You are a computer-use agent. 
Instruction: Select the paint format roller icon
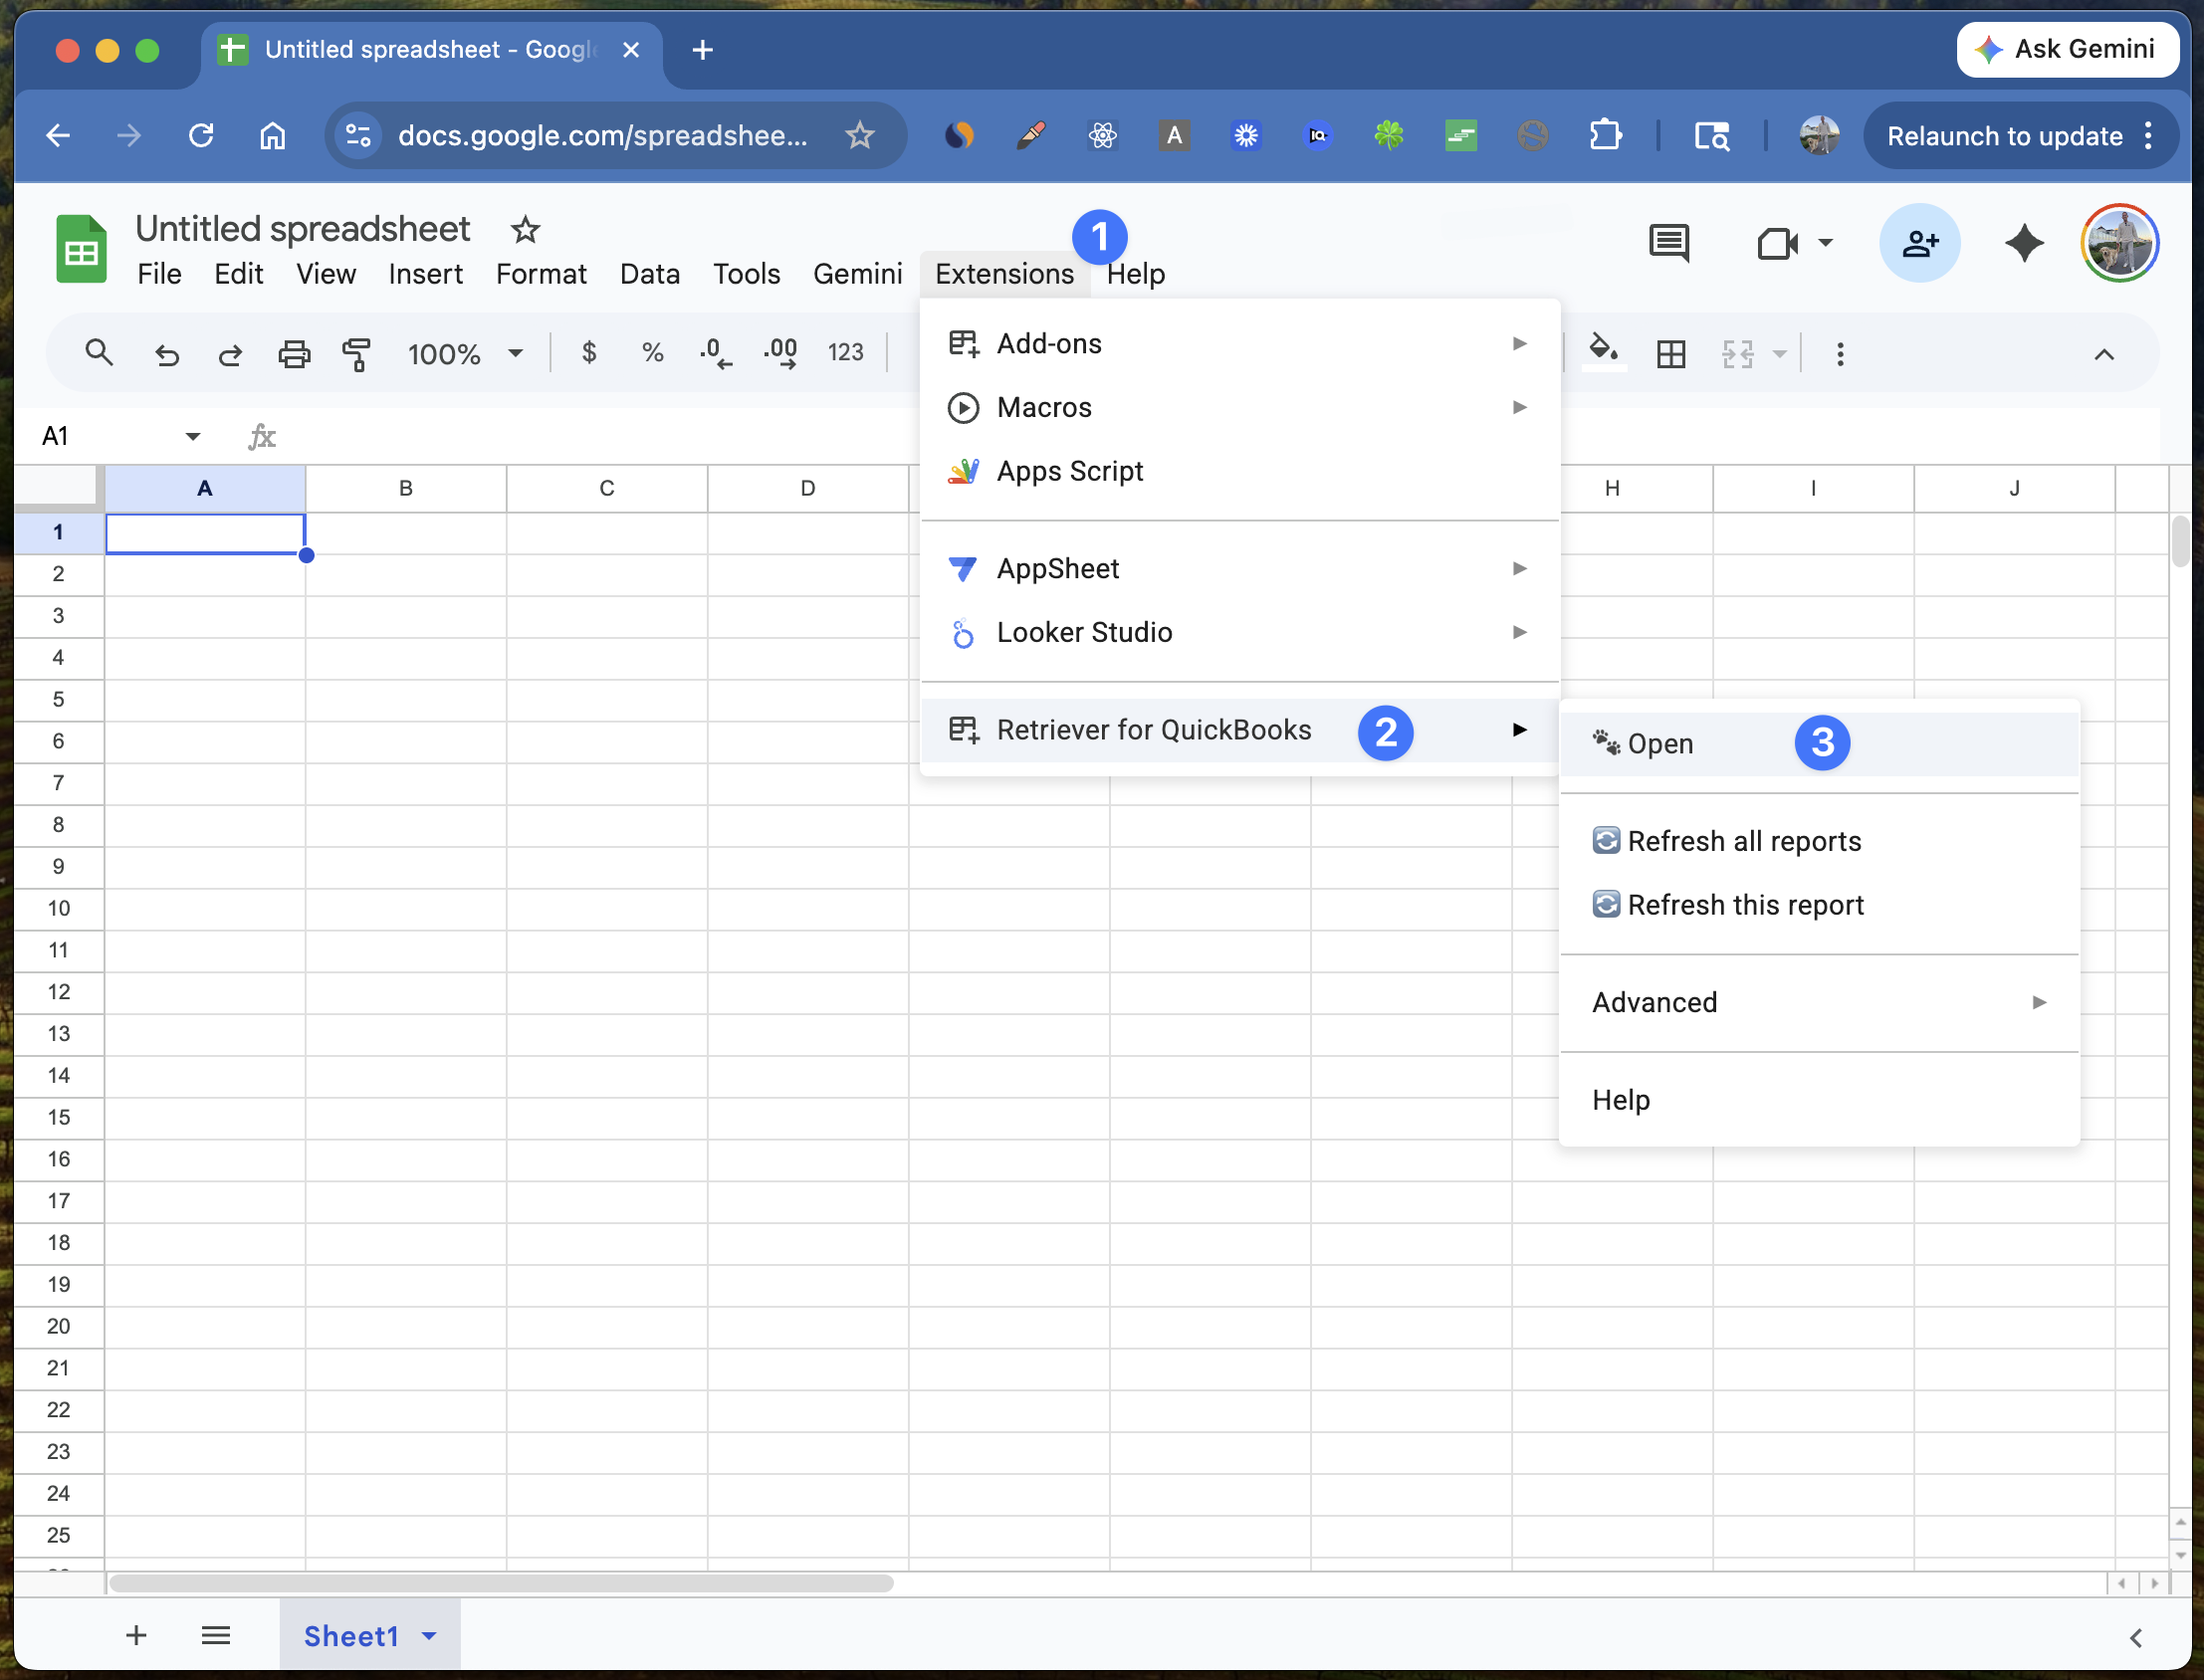357,354
